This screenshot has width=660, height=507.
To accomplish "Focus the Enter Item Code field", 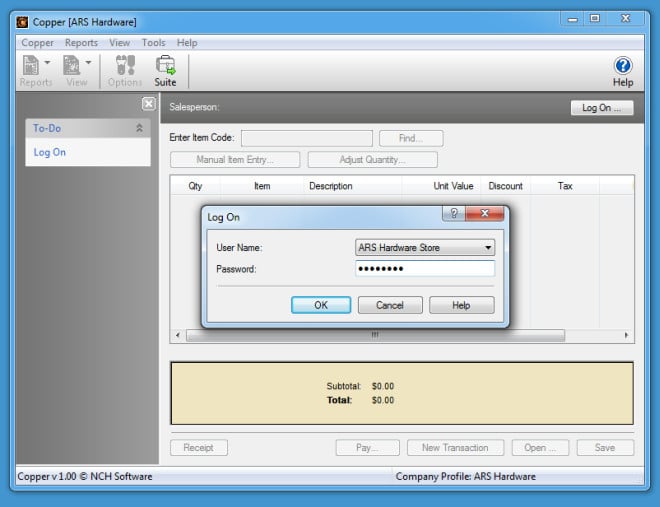I will click(x=307, y=138).
